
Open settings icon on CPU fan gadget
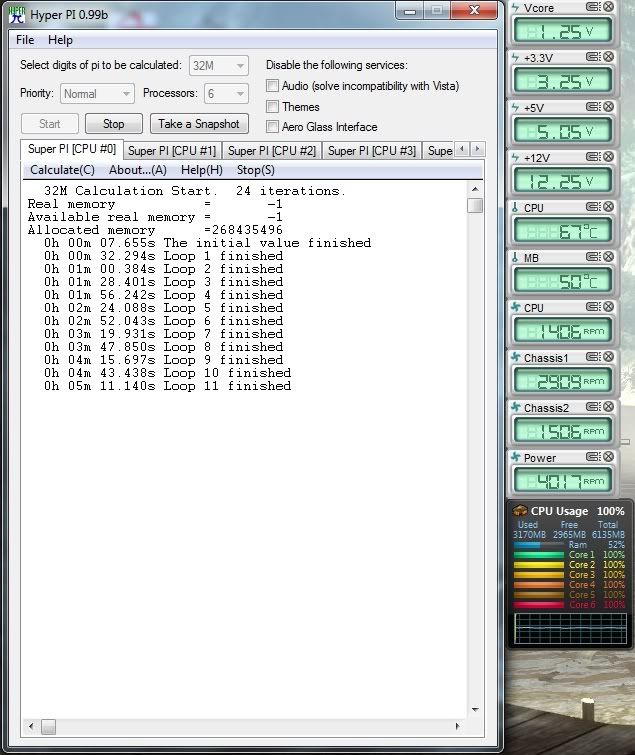point(593,307)
